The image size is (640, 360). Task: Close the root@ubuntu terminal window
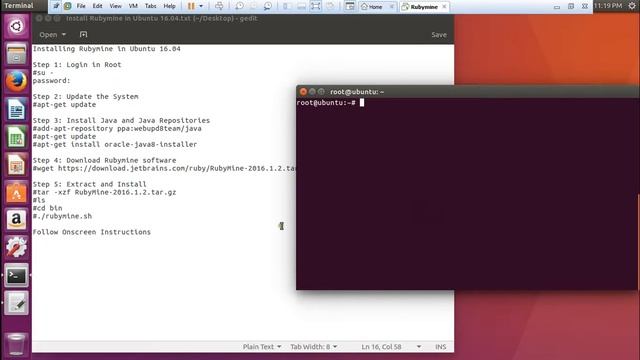[303, 91]
